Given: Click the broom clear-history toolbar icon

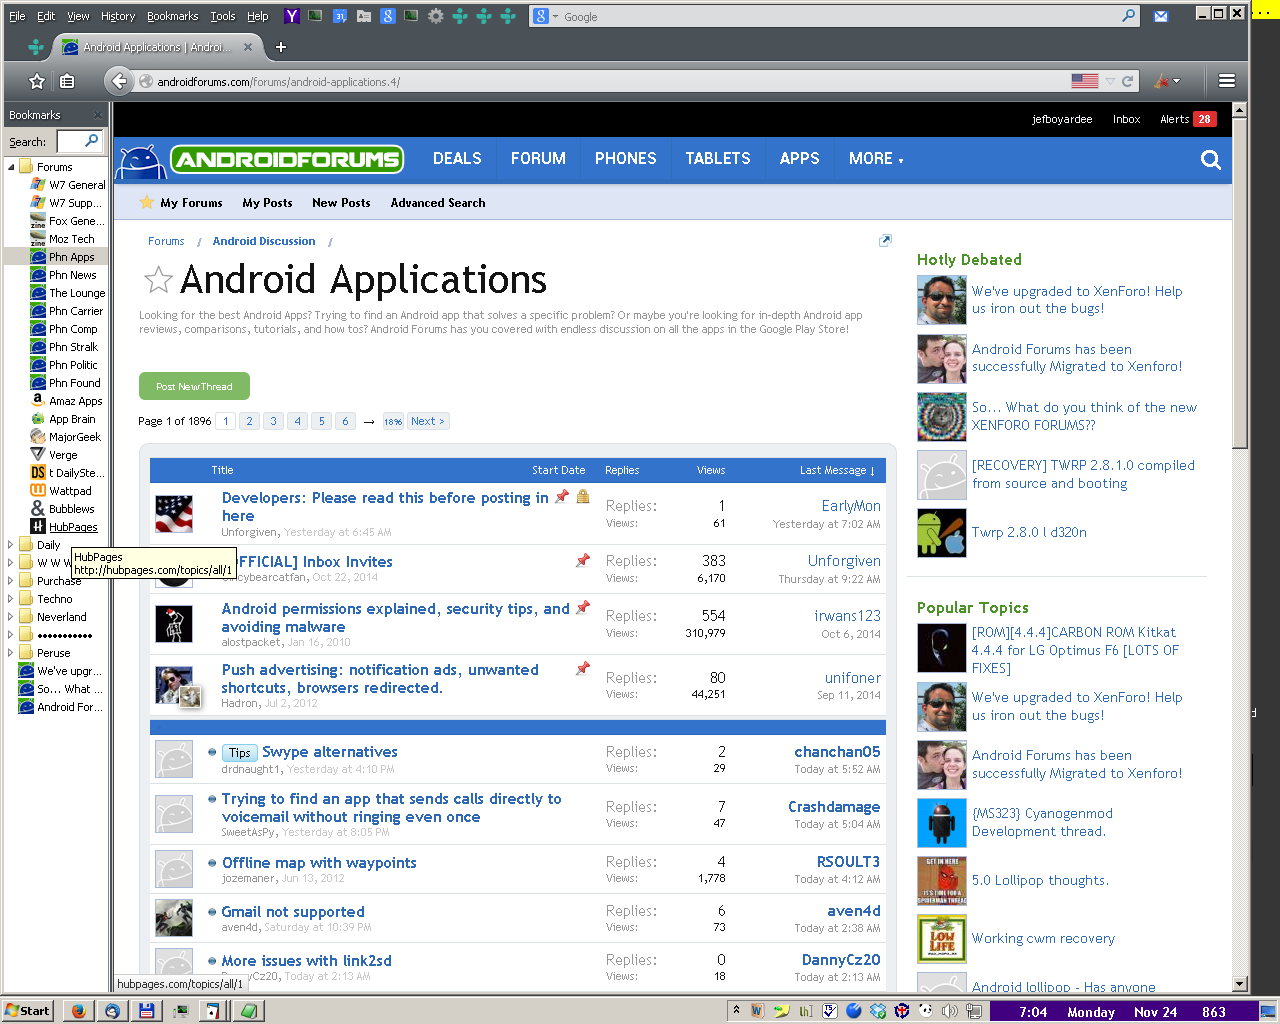Looking at the screenshot, I should (1162, 81).
